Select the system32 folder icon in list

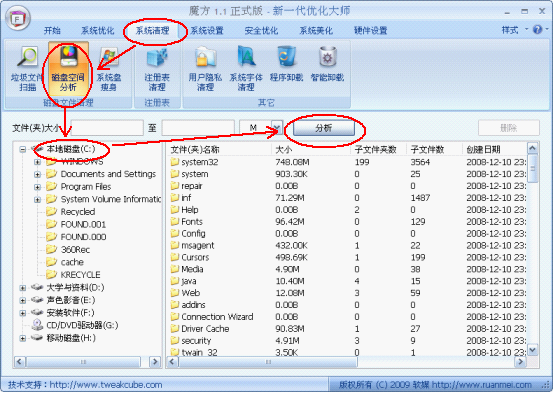coord(175,162)
